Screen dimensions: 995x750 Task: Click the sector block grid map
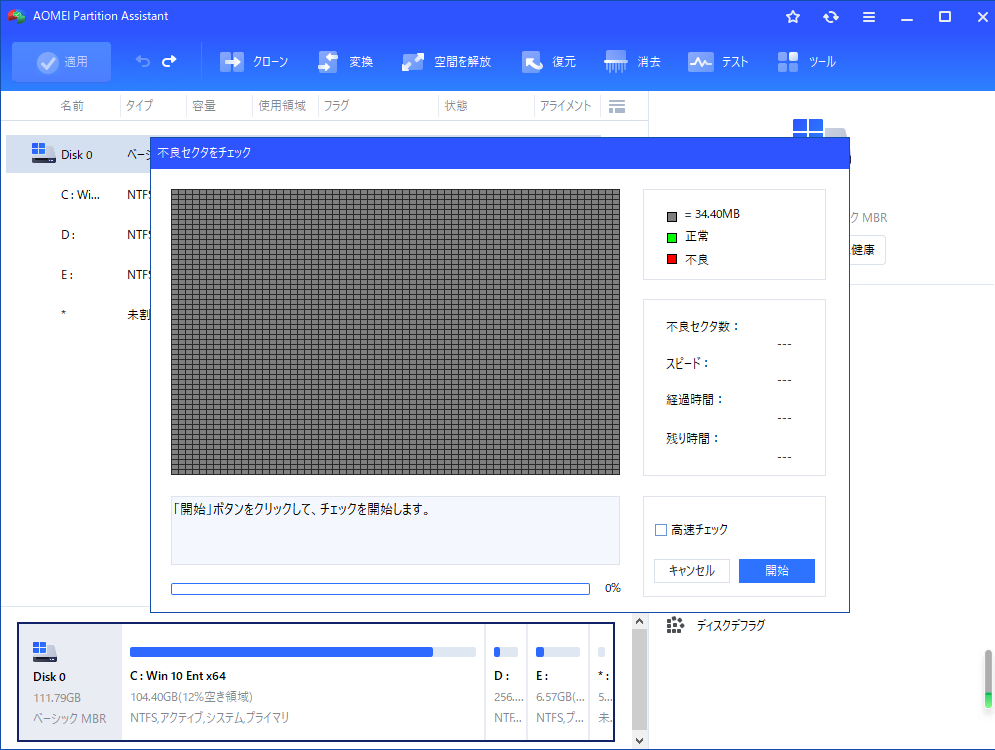395,332
